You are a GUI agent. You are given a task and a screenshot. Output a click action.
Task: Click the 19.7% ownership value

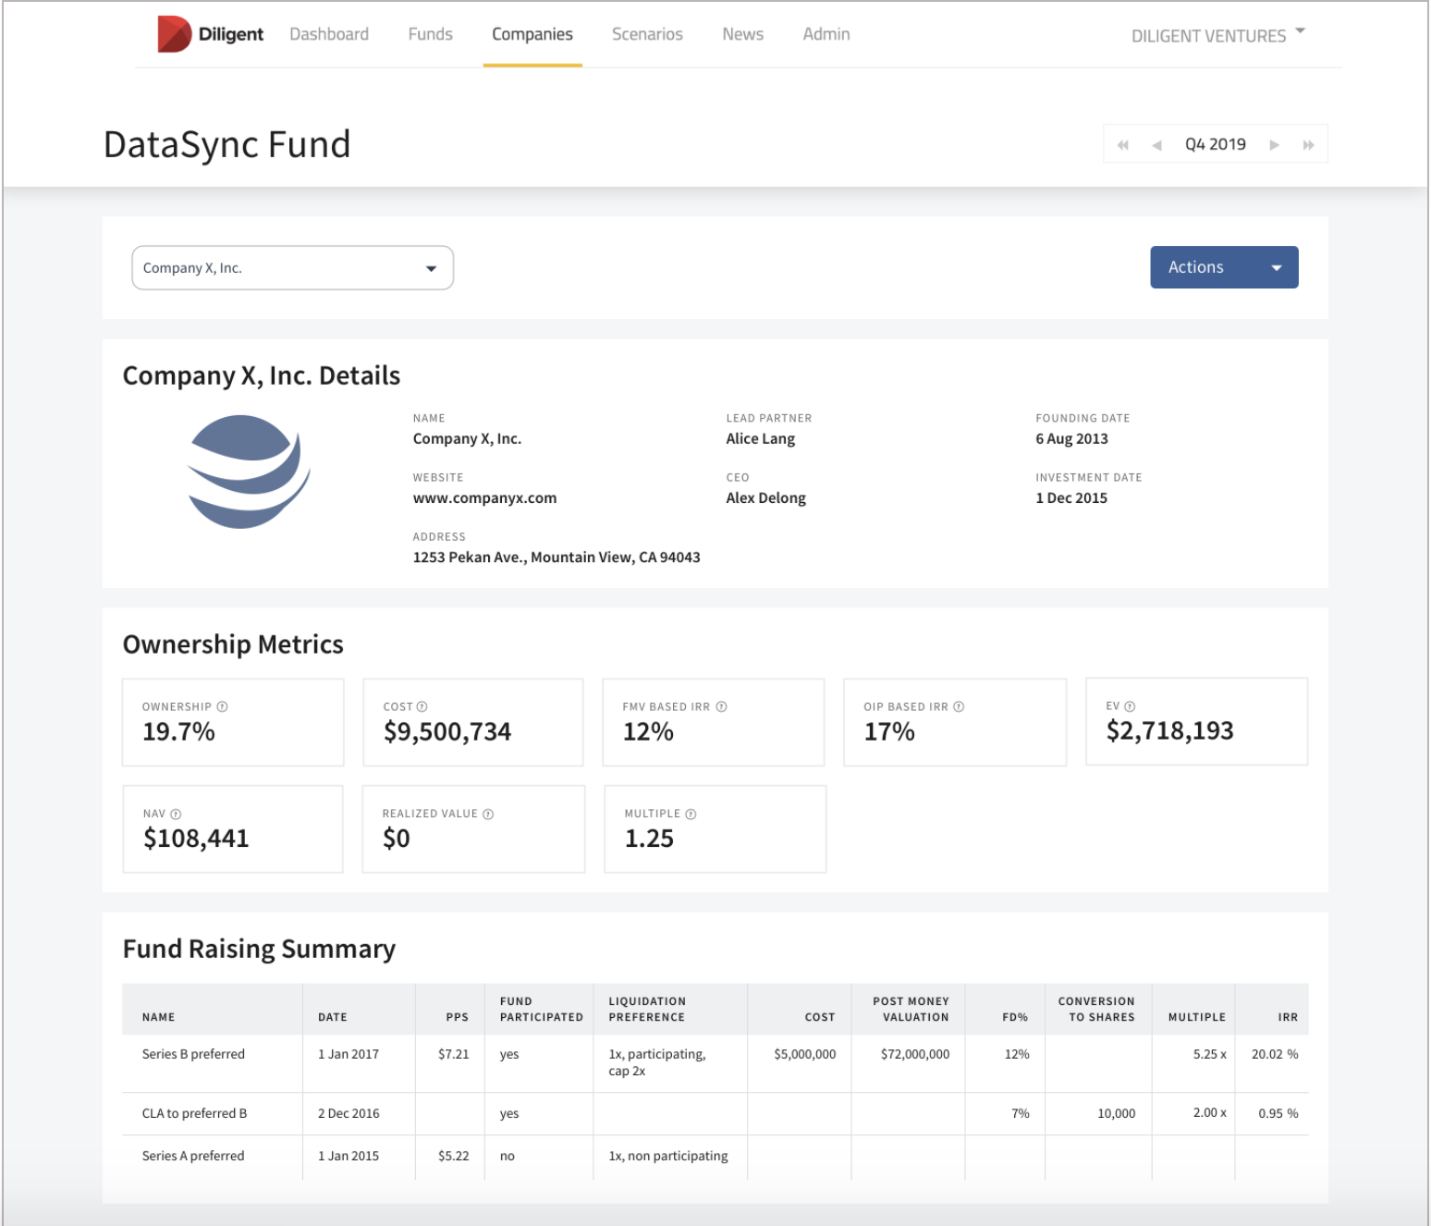pyautogui.click(x=179, y=732)
